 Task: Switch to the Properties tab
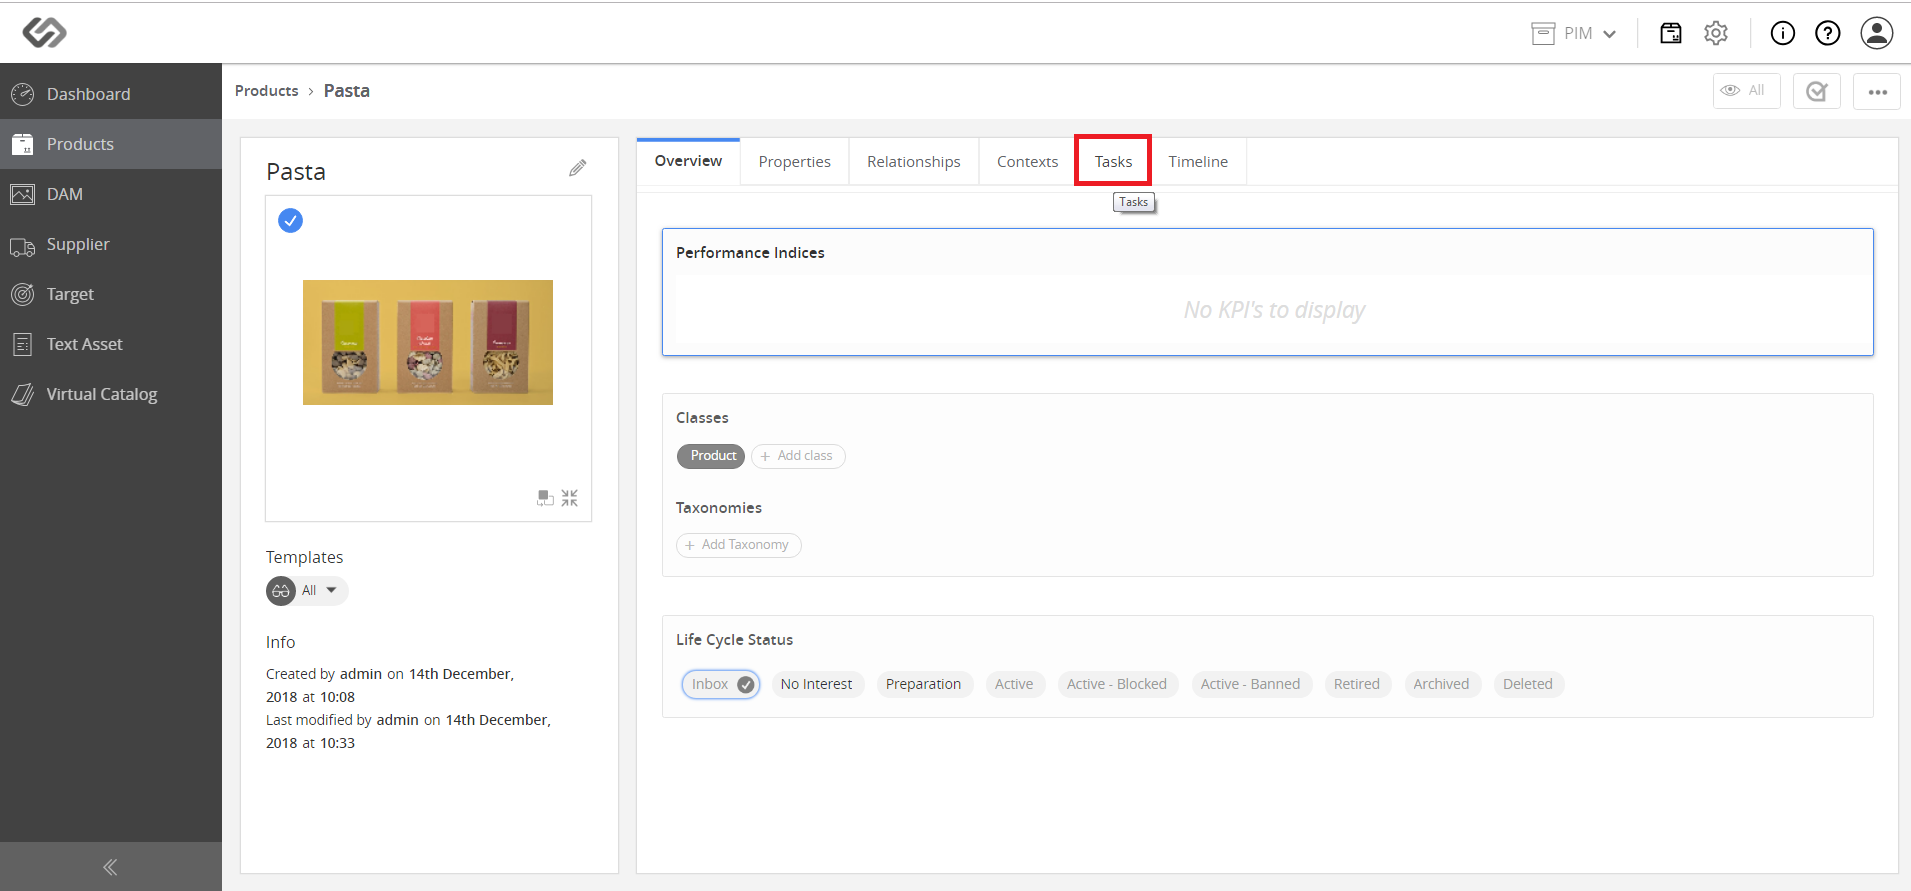[x=794, y=162]
